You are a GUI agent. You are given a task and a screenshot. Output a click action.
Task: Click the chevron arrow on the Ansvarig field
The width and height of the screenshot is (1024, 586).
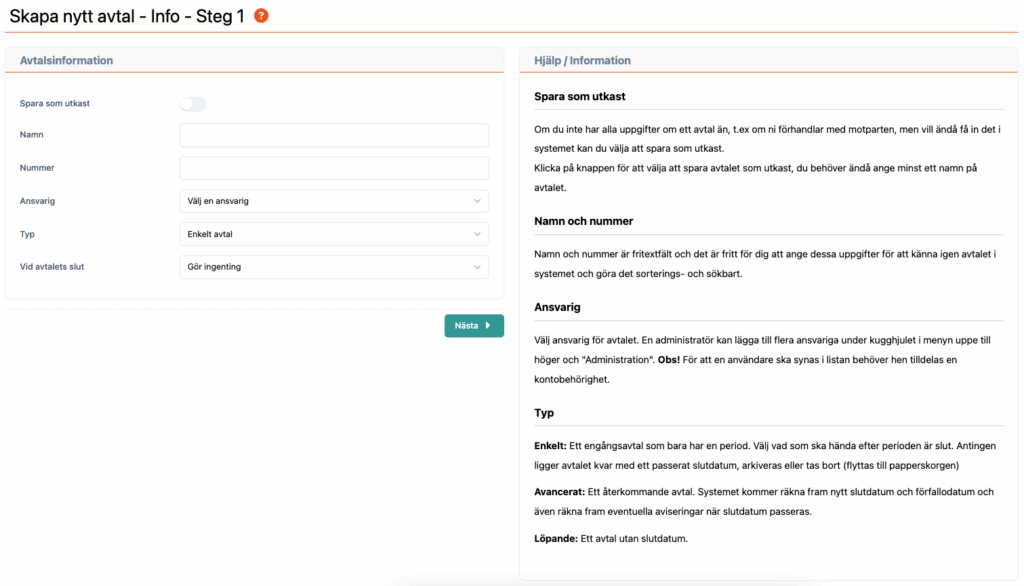click(x=477, y=201)
